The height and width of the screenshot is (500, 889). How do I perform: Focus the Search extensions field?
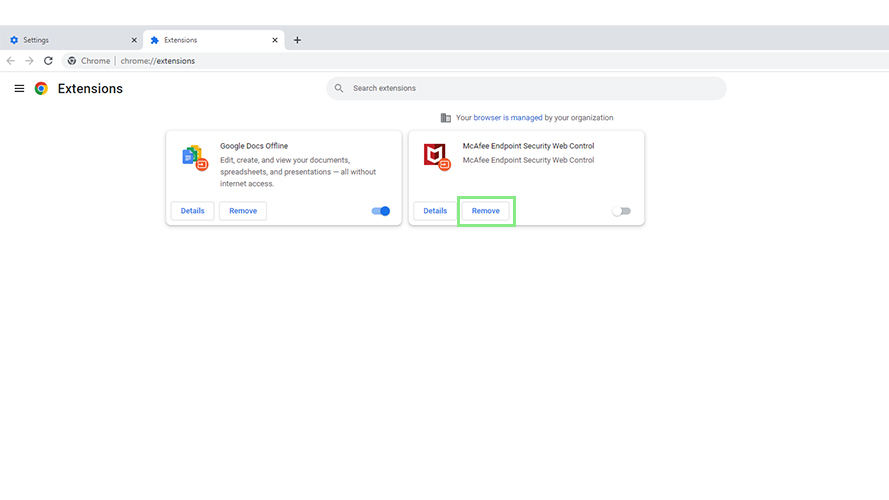coord(526,88)
